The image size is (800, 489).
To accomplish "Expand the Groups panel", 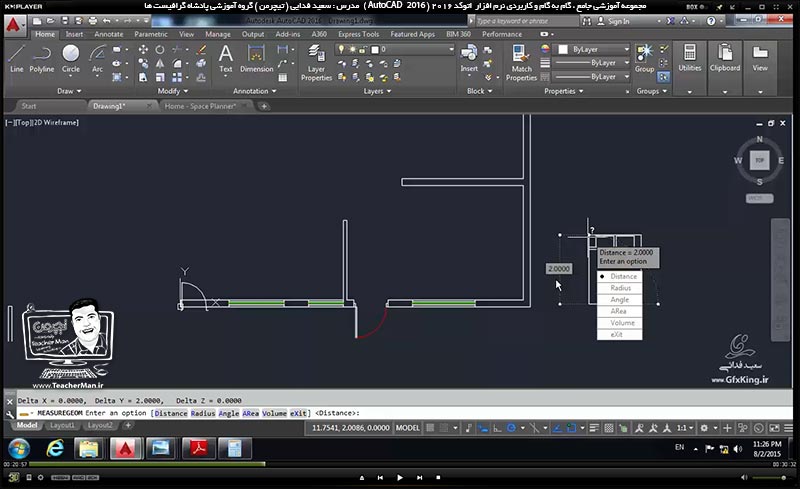I will pos(652,91).
